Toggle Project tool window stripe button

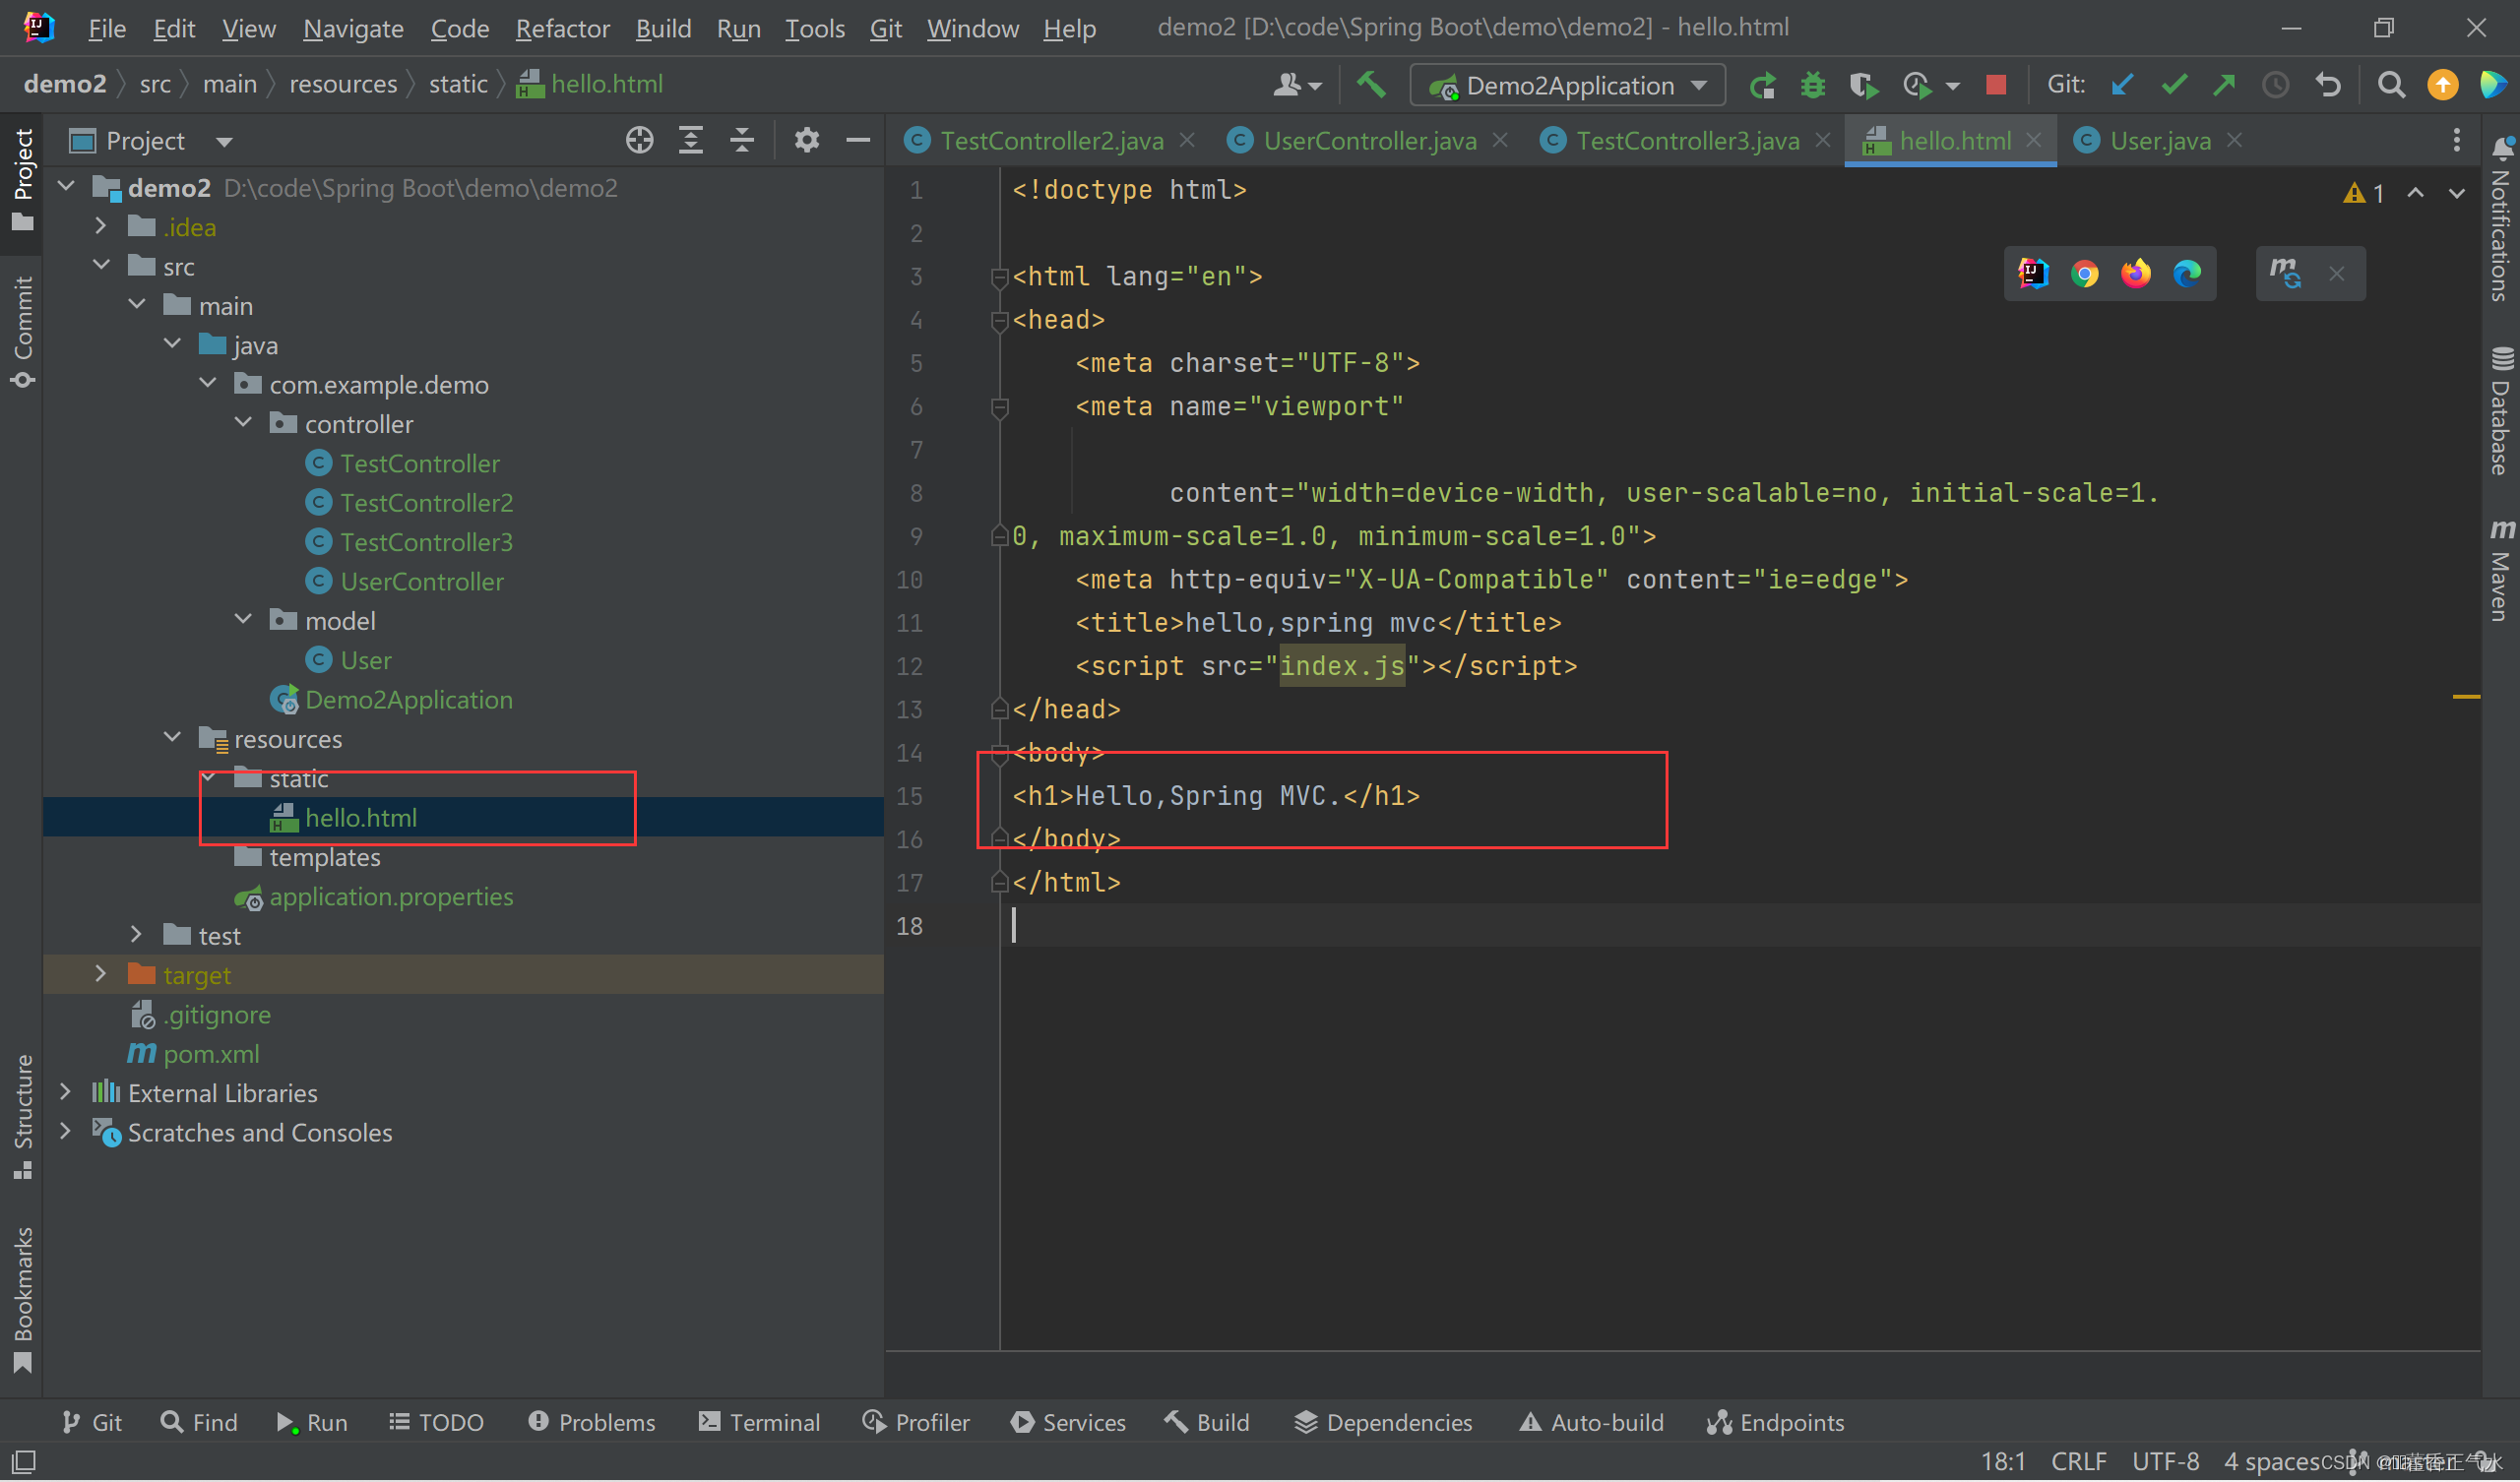tap(22, 180)
